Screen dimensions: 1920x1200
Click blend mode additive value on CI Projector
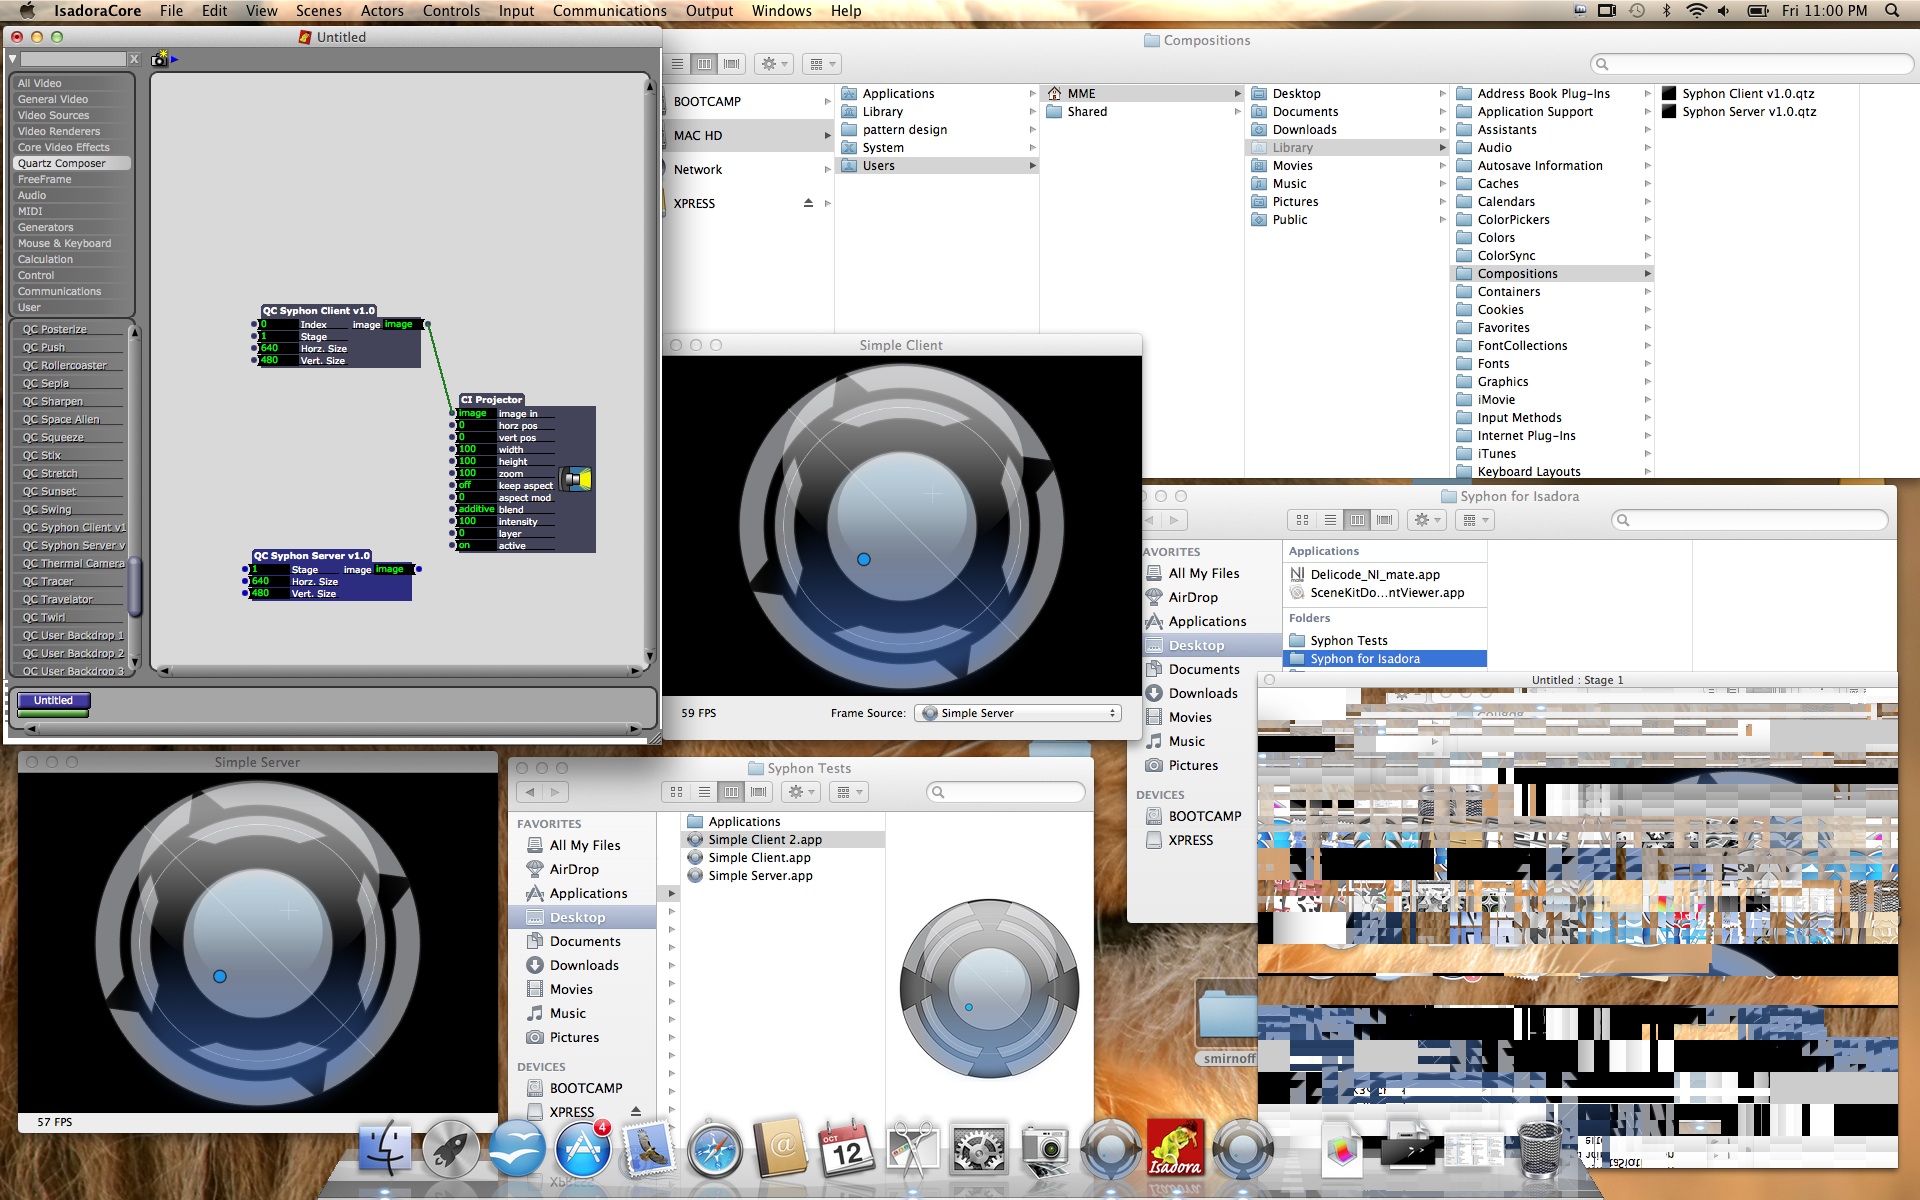tap(476, 509)
